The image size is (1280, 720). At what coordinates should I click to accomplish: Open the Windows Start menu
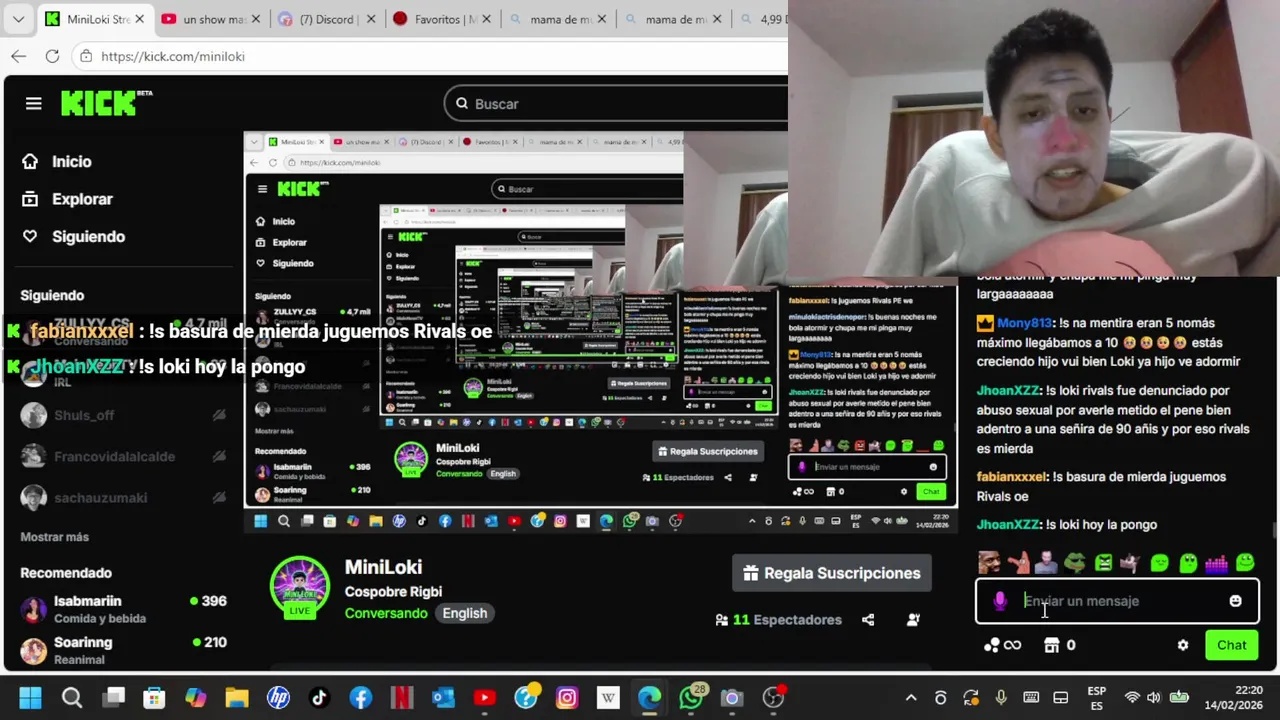[30, 698]
